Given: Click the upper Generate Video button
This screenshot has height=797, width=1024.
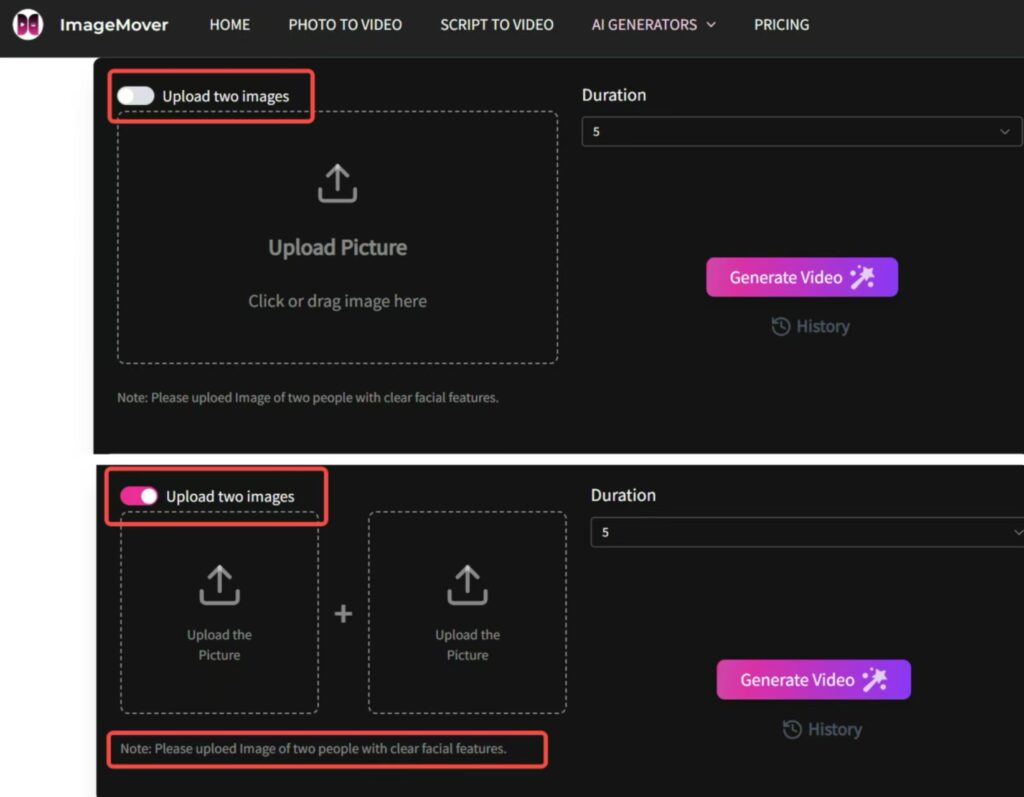Looking at the screenshot, I should [801, 277].
